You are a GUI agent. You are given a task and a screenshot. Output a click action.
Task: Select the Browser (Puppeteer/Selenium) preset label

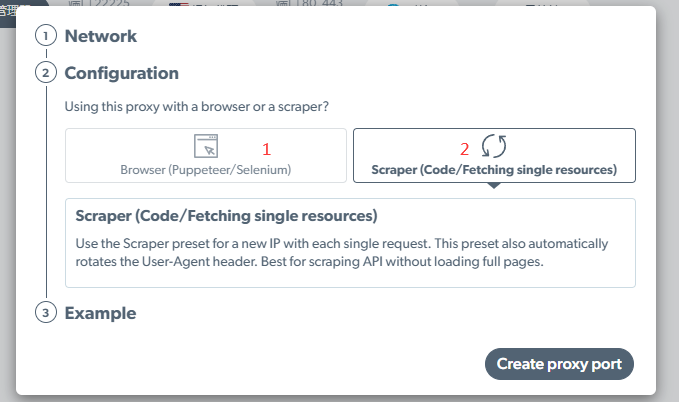coord(206,169)
